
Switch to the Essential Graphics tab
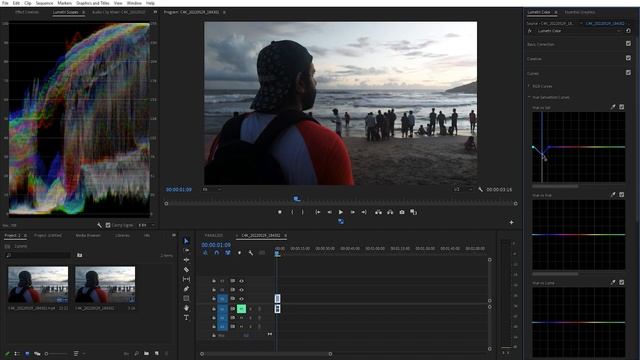pos(580,12)
